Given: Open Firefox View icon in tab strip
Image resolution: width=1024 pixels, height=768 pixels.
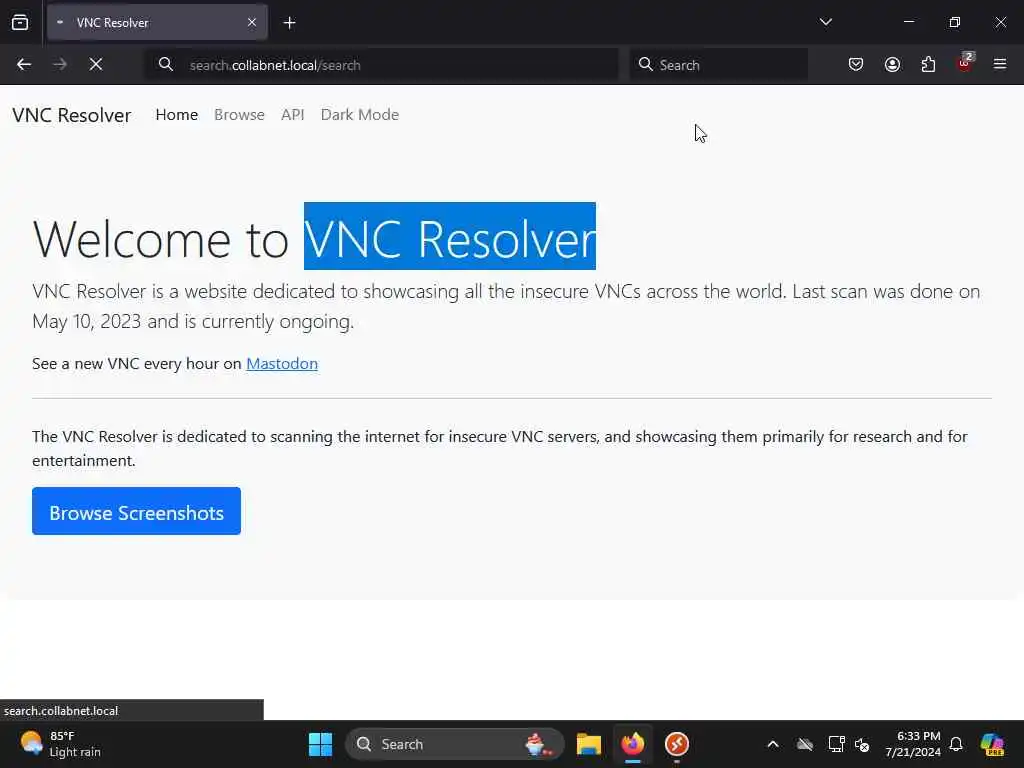Looking at the screenshot, I should pyautogui.click(x=20, y=22).
